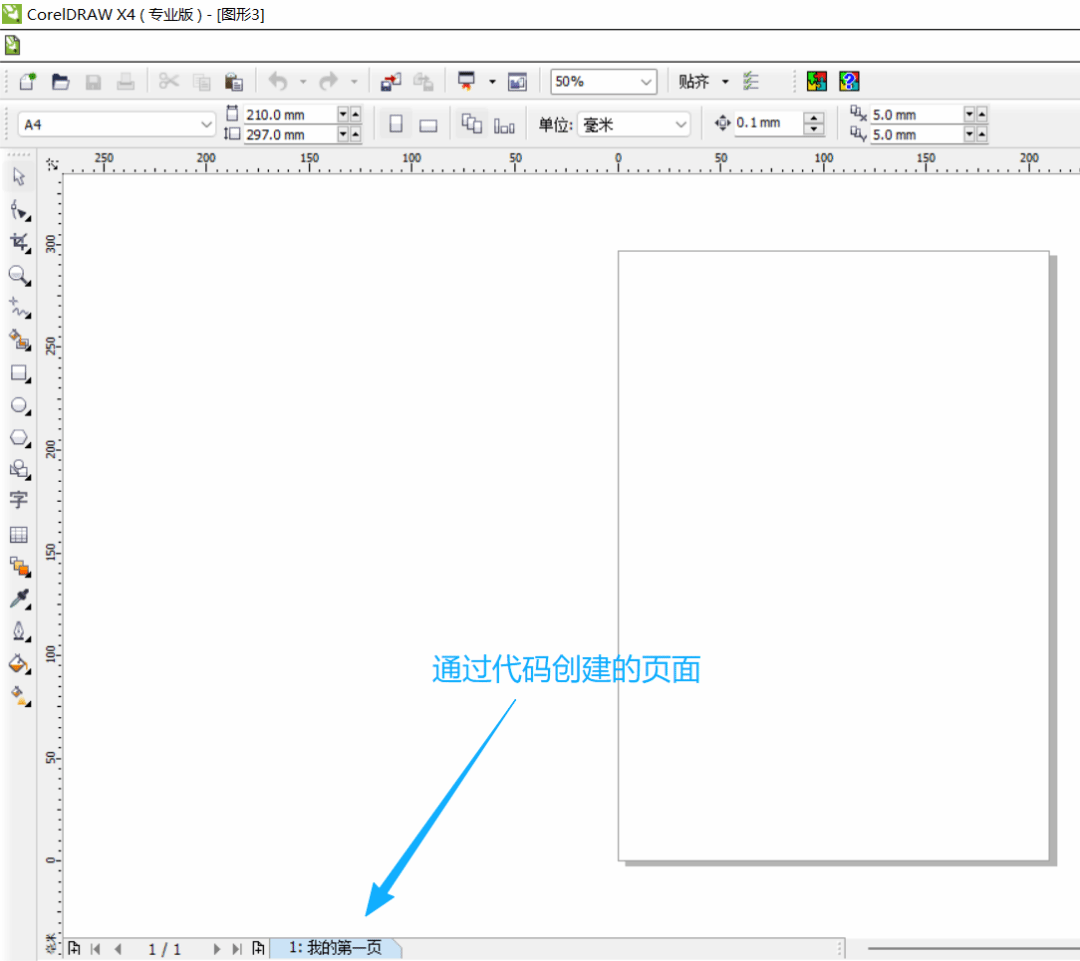Pick the Ellipse tool

19,405
